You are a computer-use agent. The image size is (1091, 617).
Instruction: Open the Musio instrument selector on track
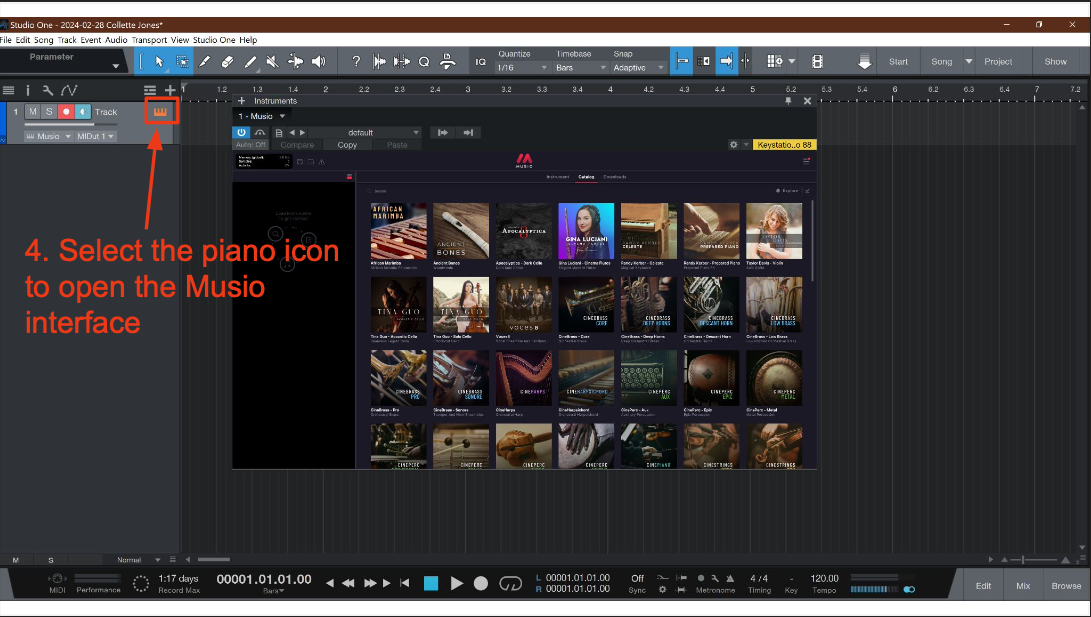pyautogui.click(x=49, y=136)
